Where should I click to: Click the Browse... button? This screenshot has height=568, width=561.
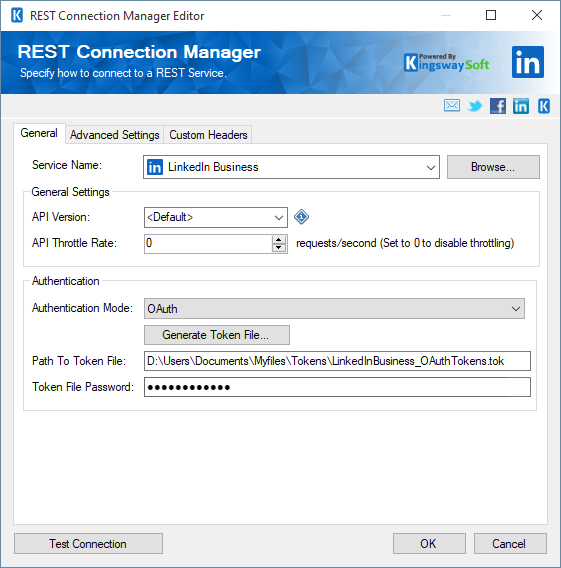click(493, 167)
